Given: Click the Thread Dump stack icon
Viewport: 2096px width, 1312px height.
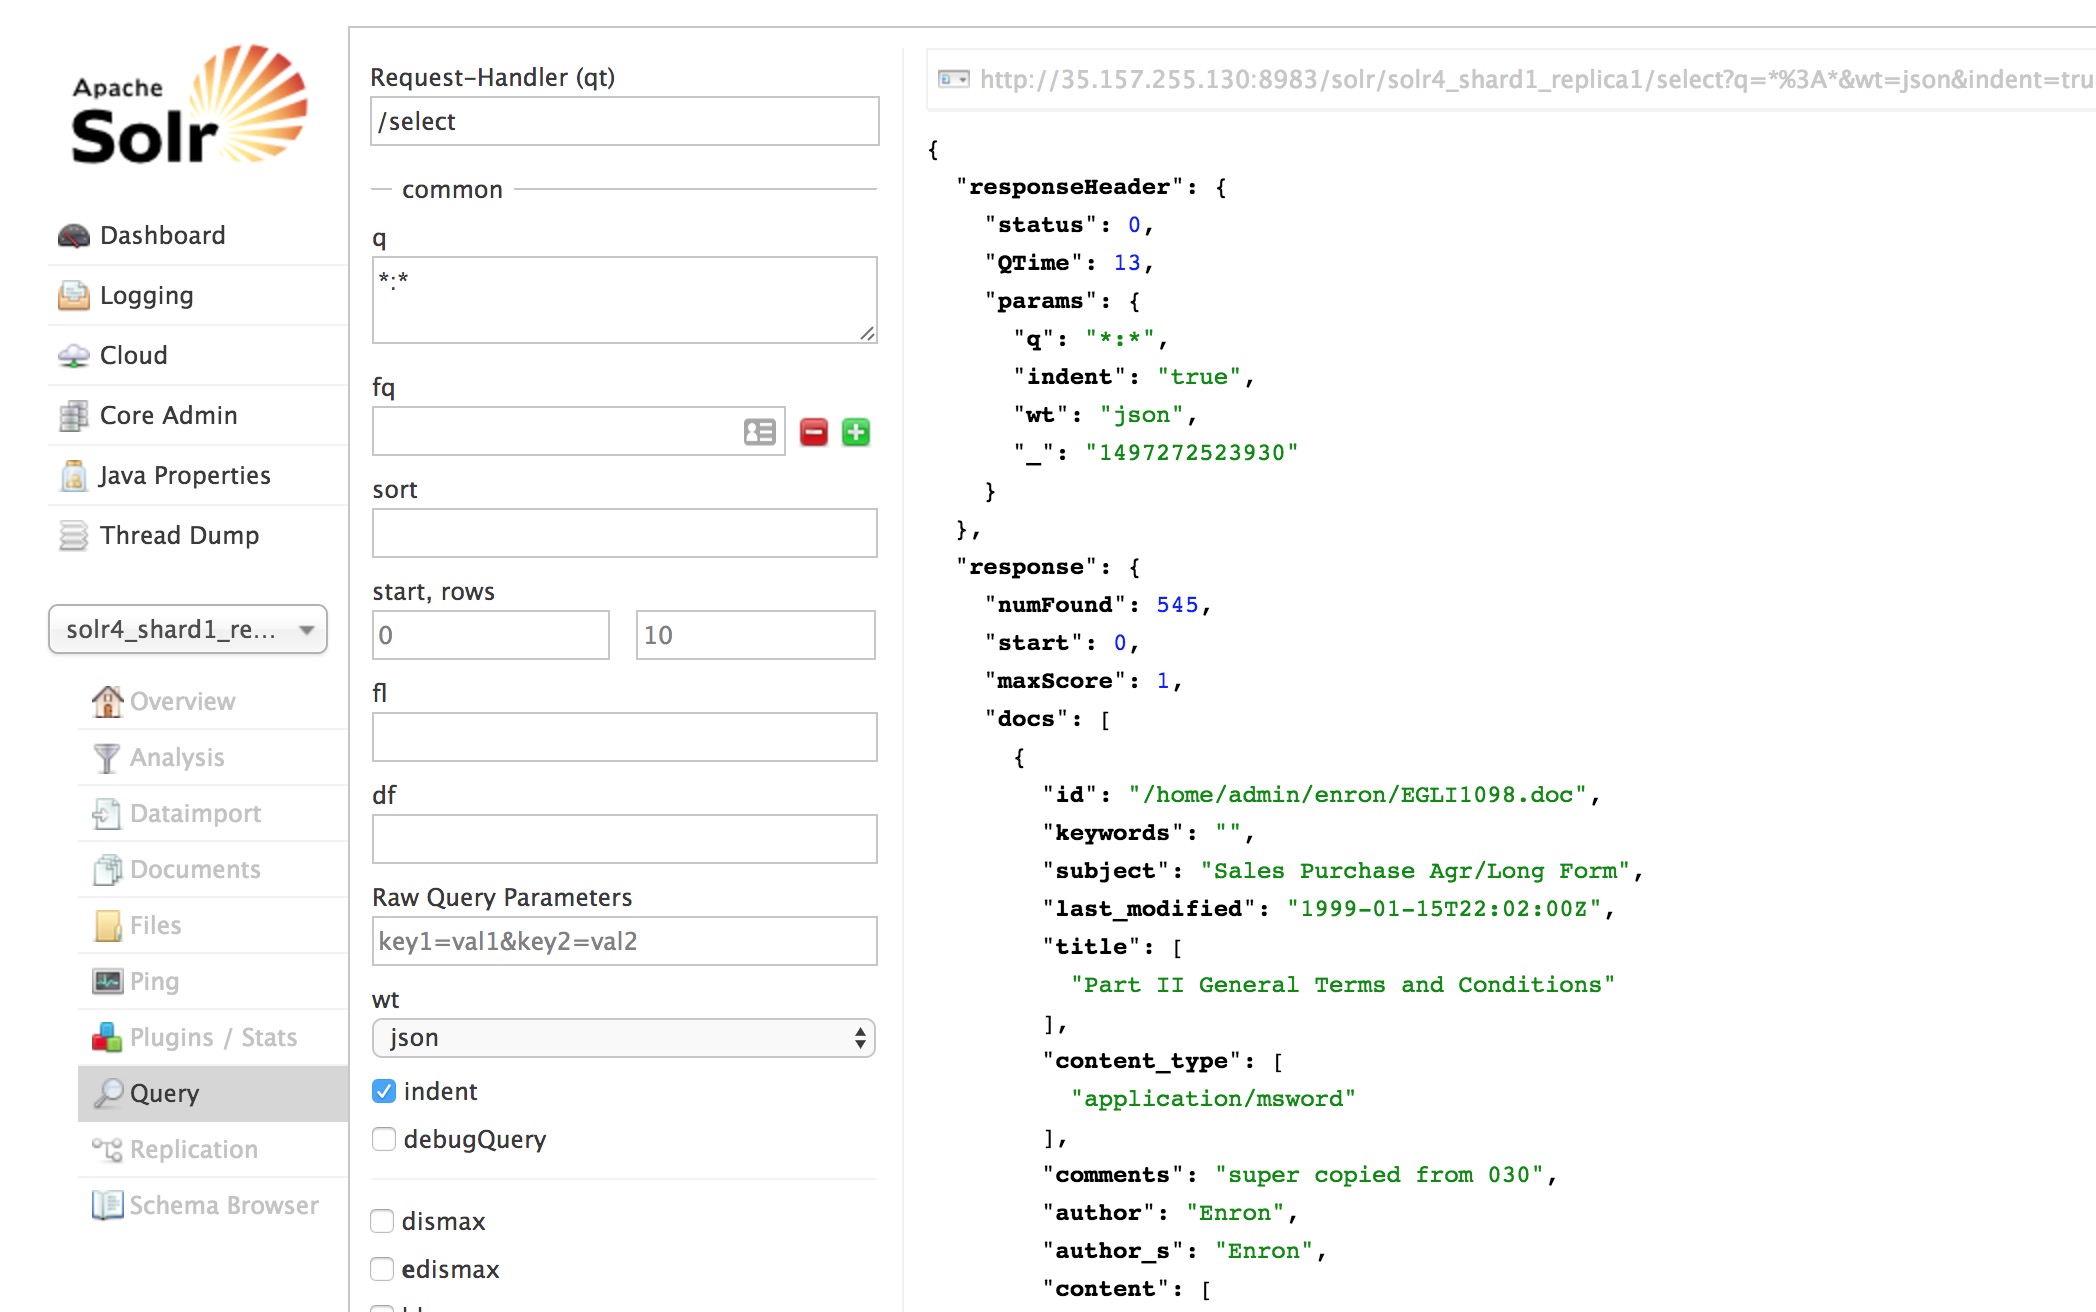Looking at the screenshot, I should [x=74, y=536].
